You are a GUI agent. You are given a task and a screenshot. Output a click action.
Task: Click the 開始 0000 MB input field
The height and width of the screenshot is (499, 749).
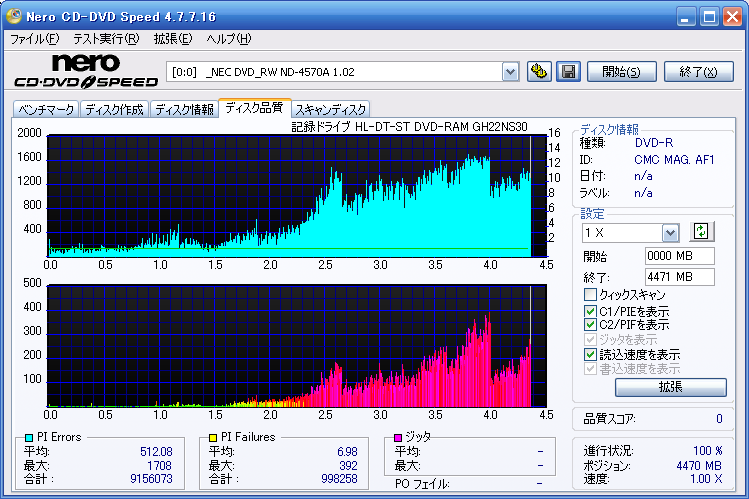click(x=679, y=256)
